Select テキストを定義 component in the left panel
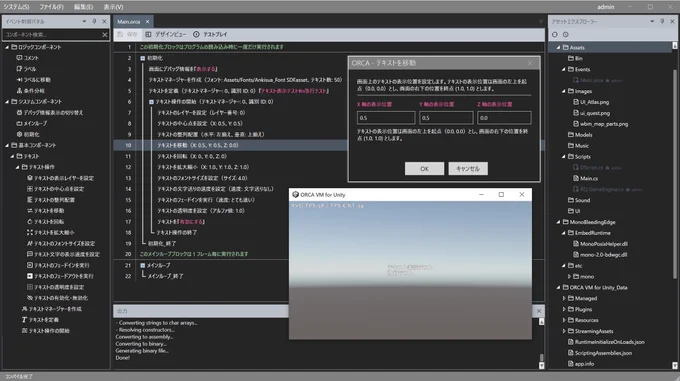 (40, 319)
